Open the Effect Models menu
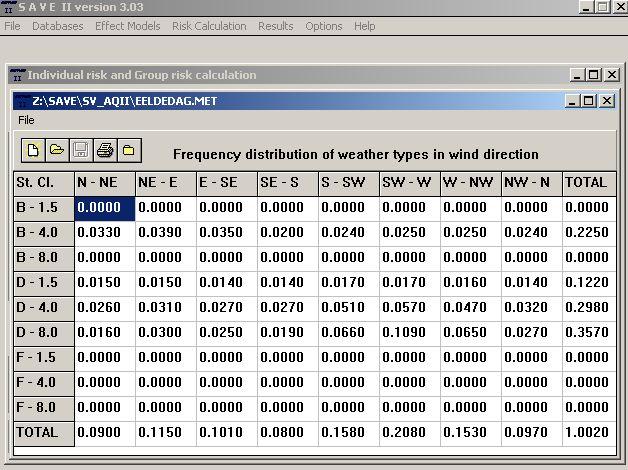This screenshot has width=628, height=470. [127, 26]
